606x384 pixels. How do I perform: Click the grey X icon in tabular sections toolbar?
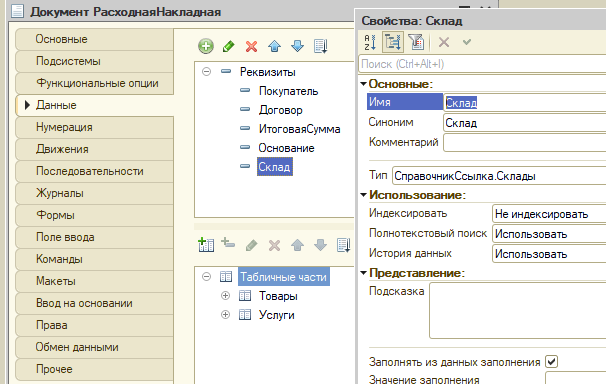tap(274, 245)
